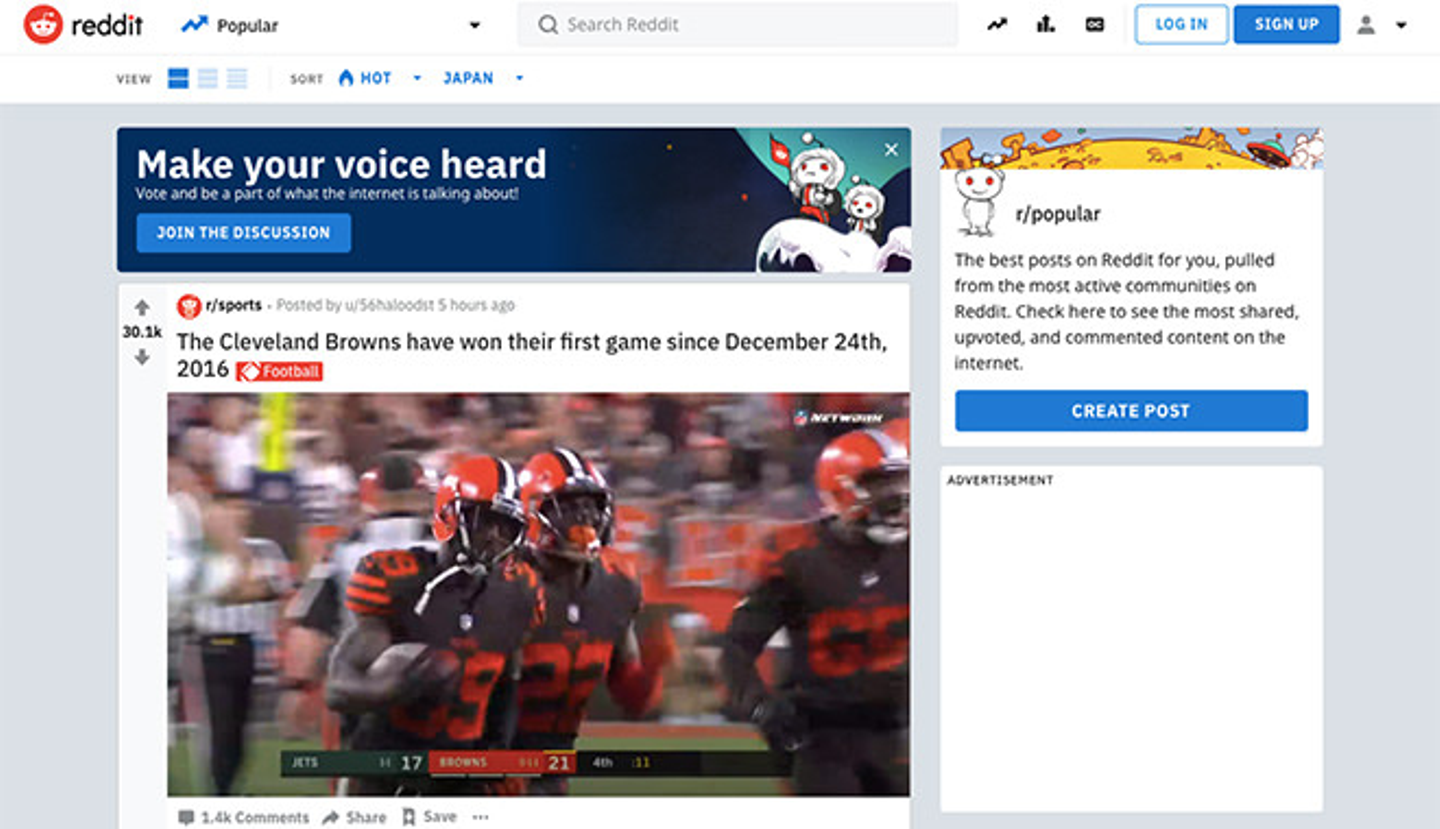The image size is (1440, 829).
Task: Switch to classic view layout
Action: pos(207,78)
